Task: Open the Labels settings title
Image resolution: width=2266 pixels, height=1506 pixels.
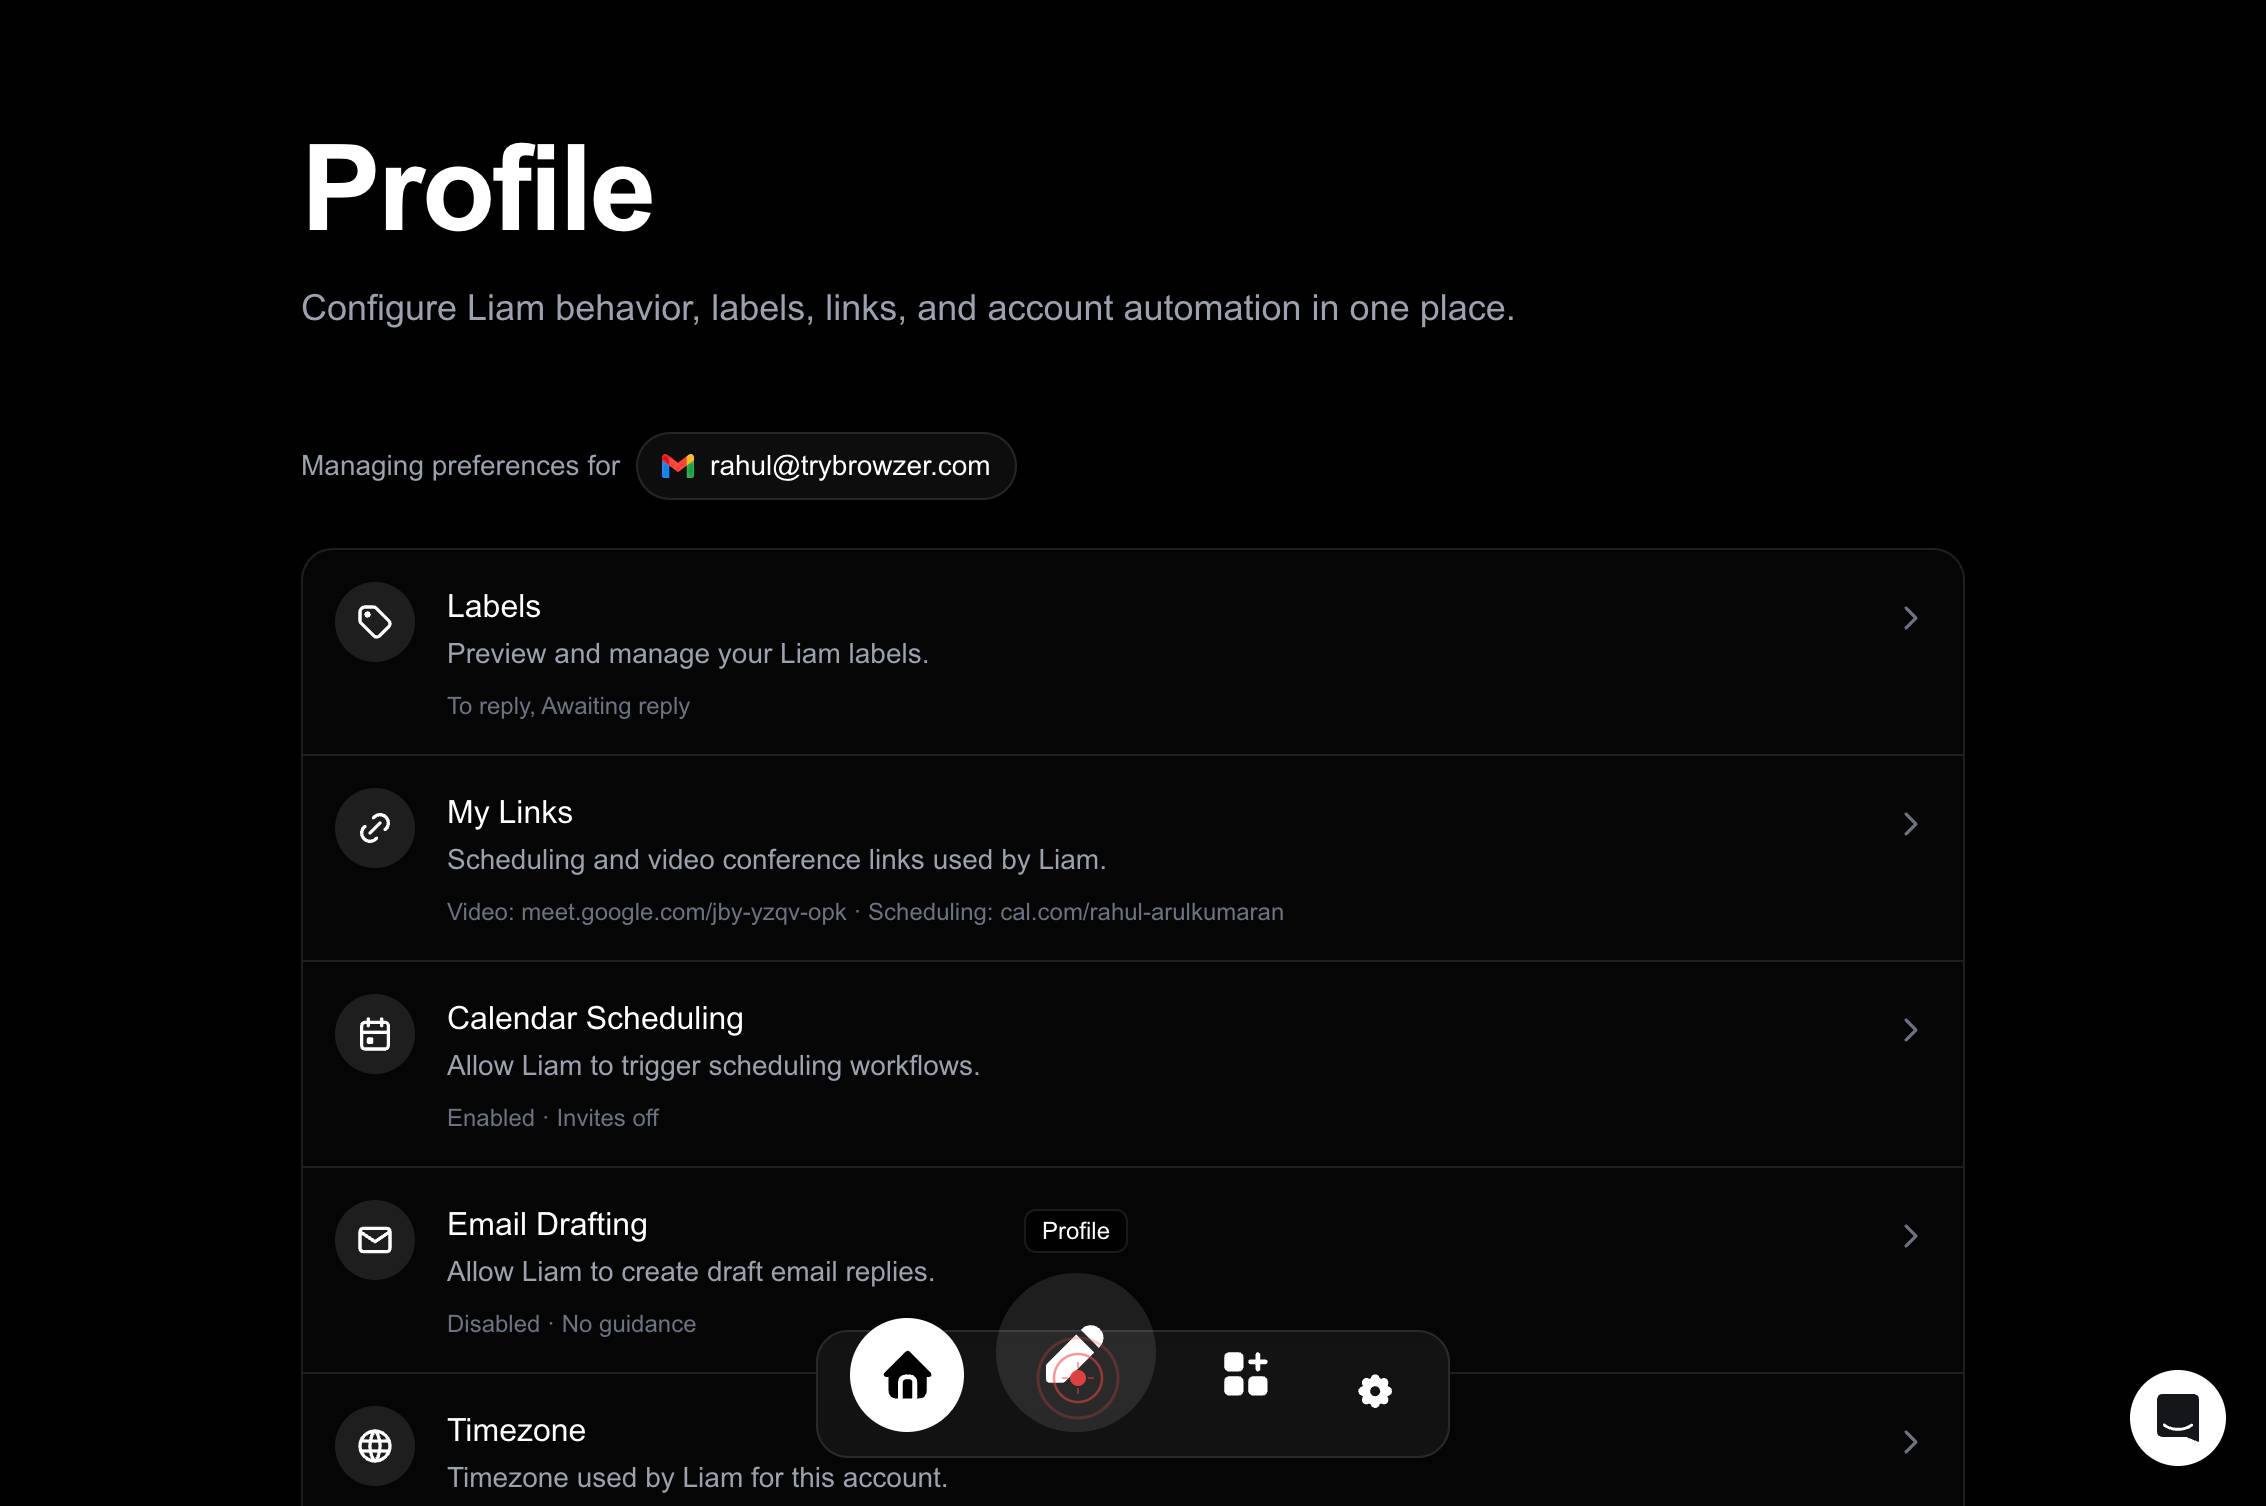Action: point(494,606)
